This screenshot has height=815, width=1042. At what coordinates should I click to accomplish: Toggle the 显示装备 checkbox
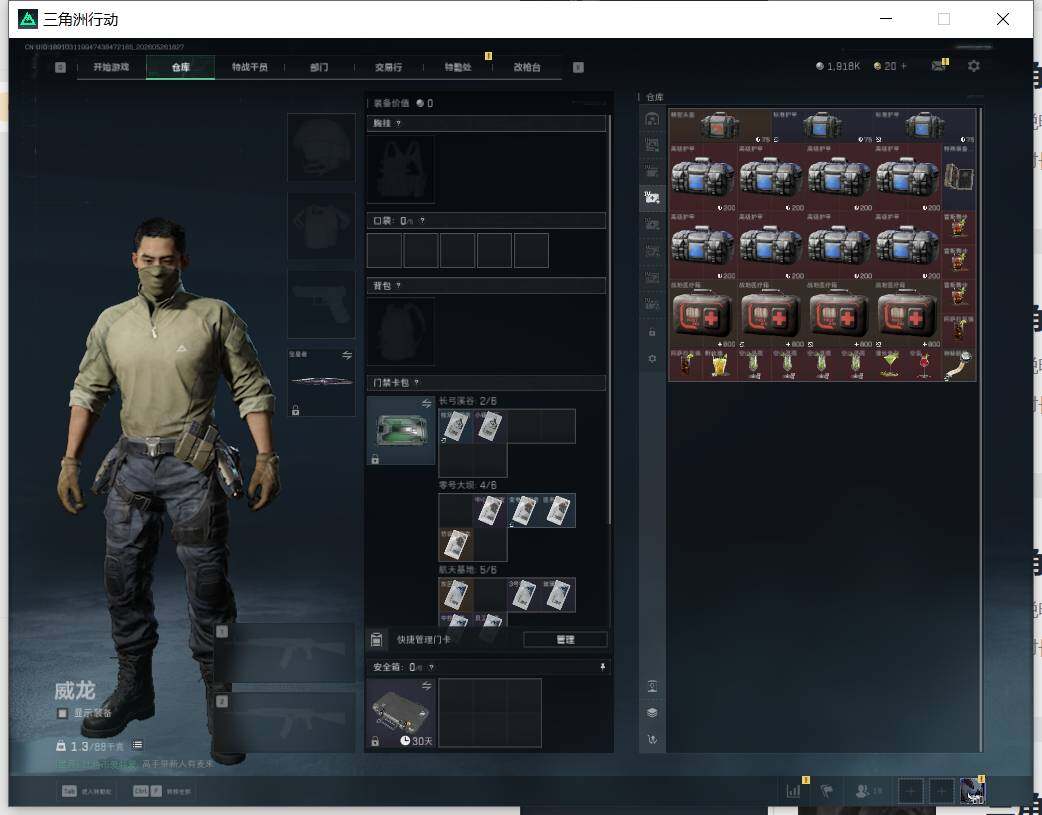(62, 713)
